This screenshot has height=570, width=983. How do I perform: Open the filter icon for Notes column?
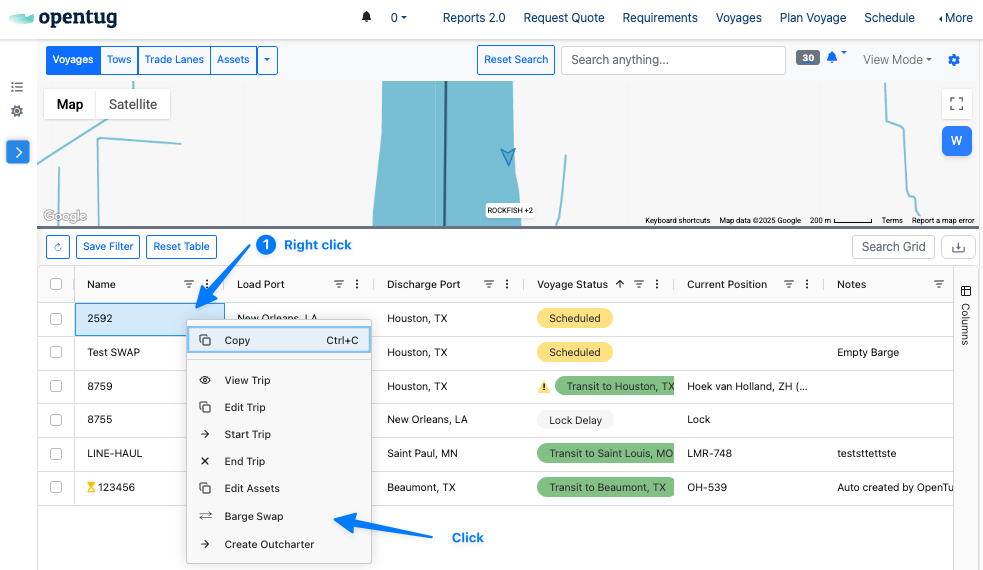coord(938,284)
